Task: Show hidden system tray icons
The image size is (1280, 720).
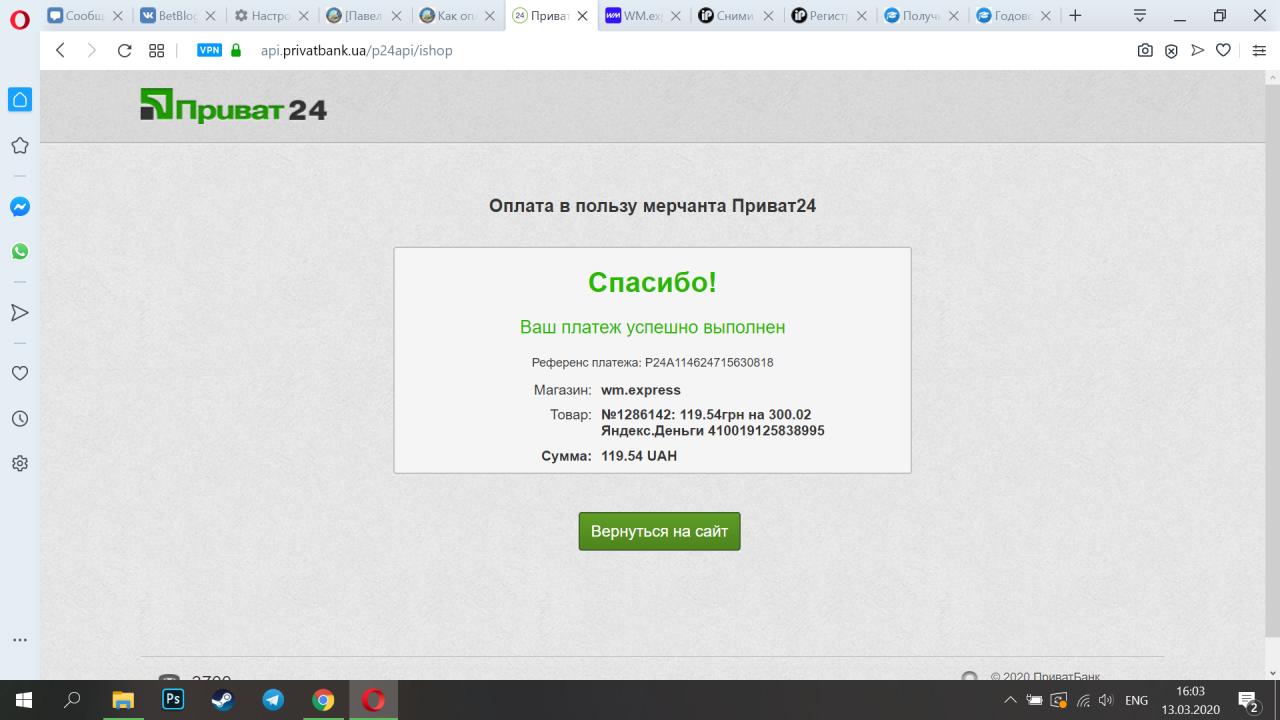Action: (x=1010, y=700)
